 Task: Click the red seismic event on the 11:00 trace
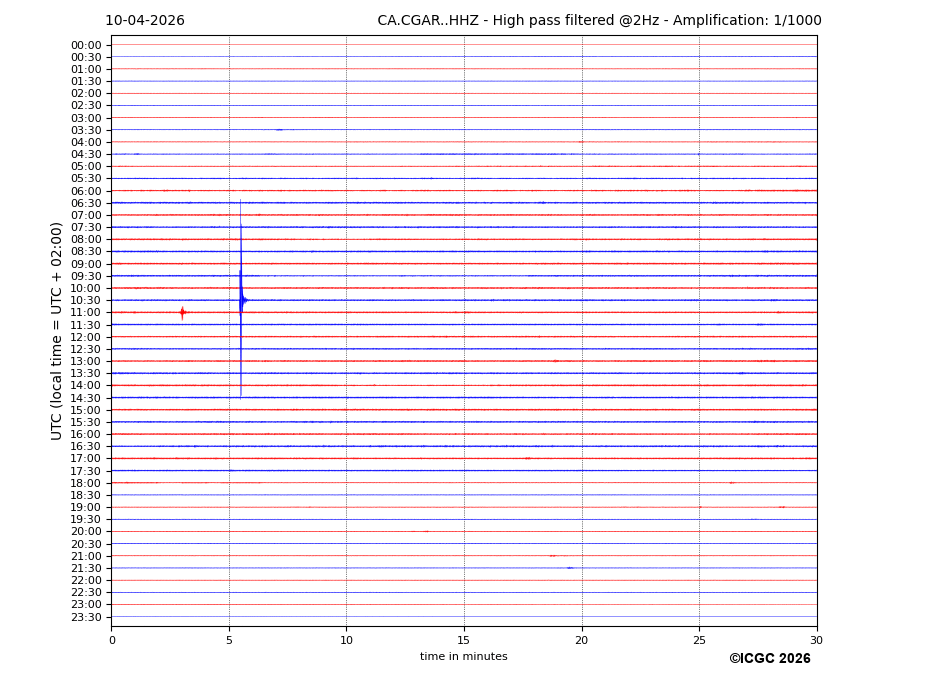[182, 312]
